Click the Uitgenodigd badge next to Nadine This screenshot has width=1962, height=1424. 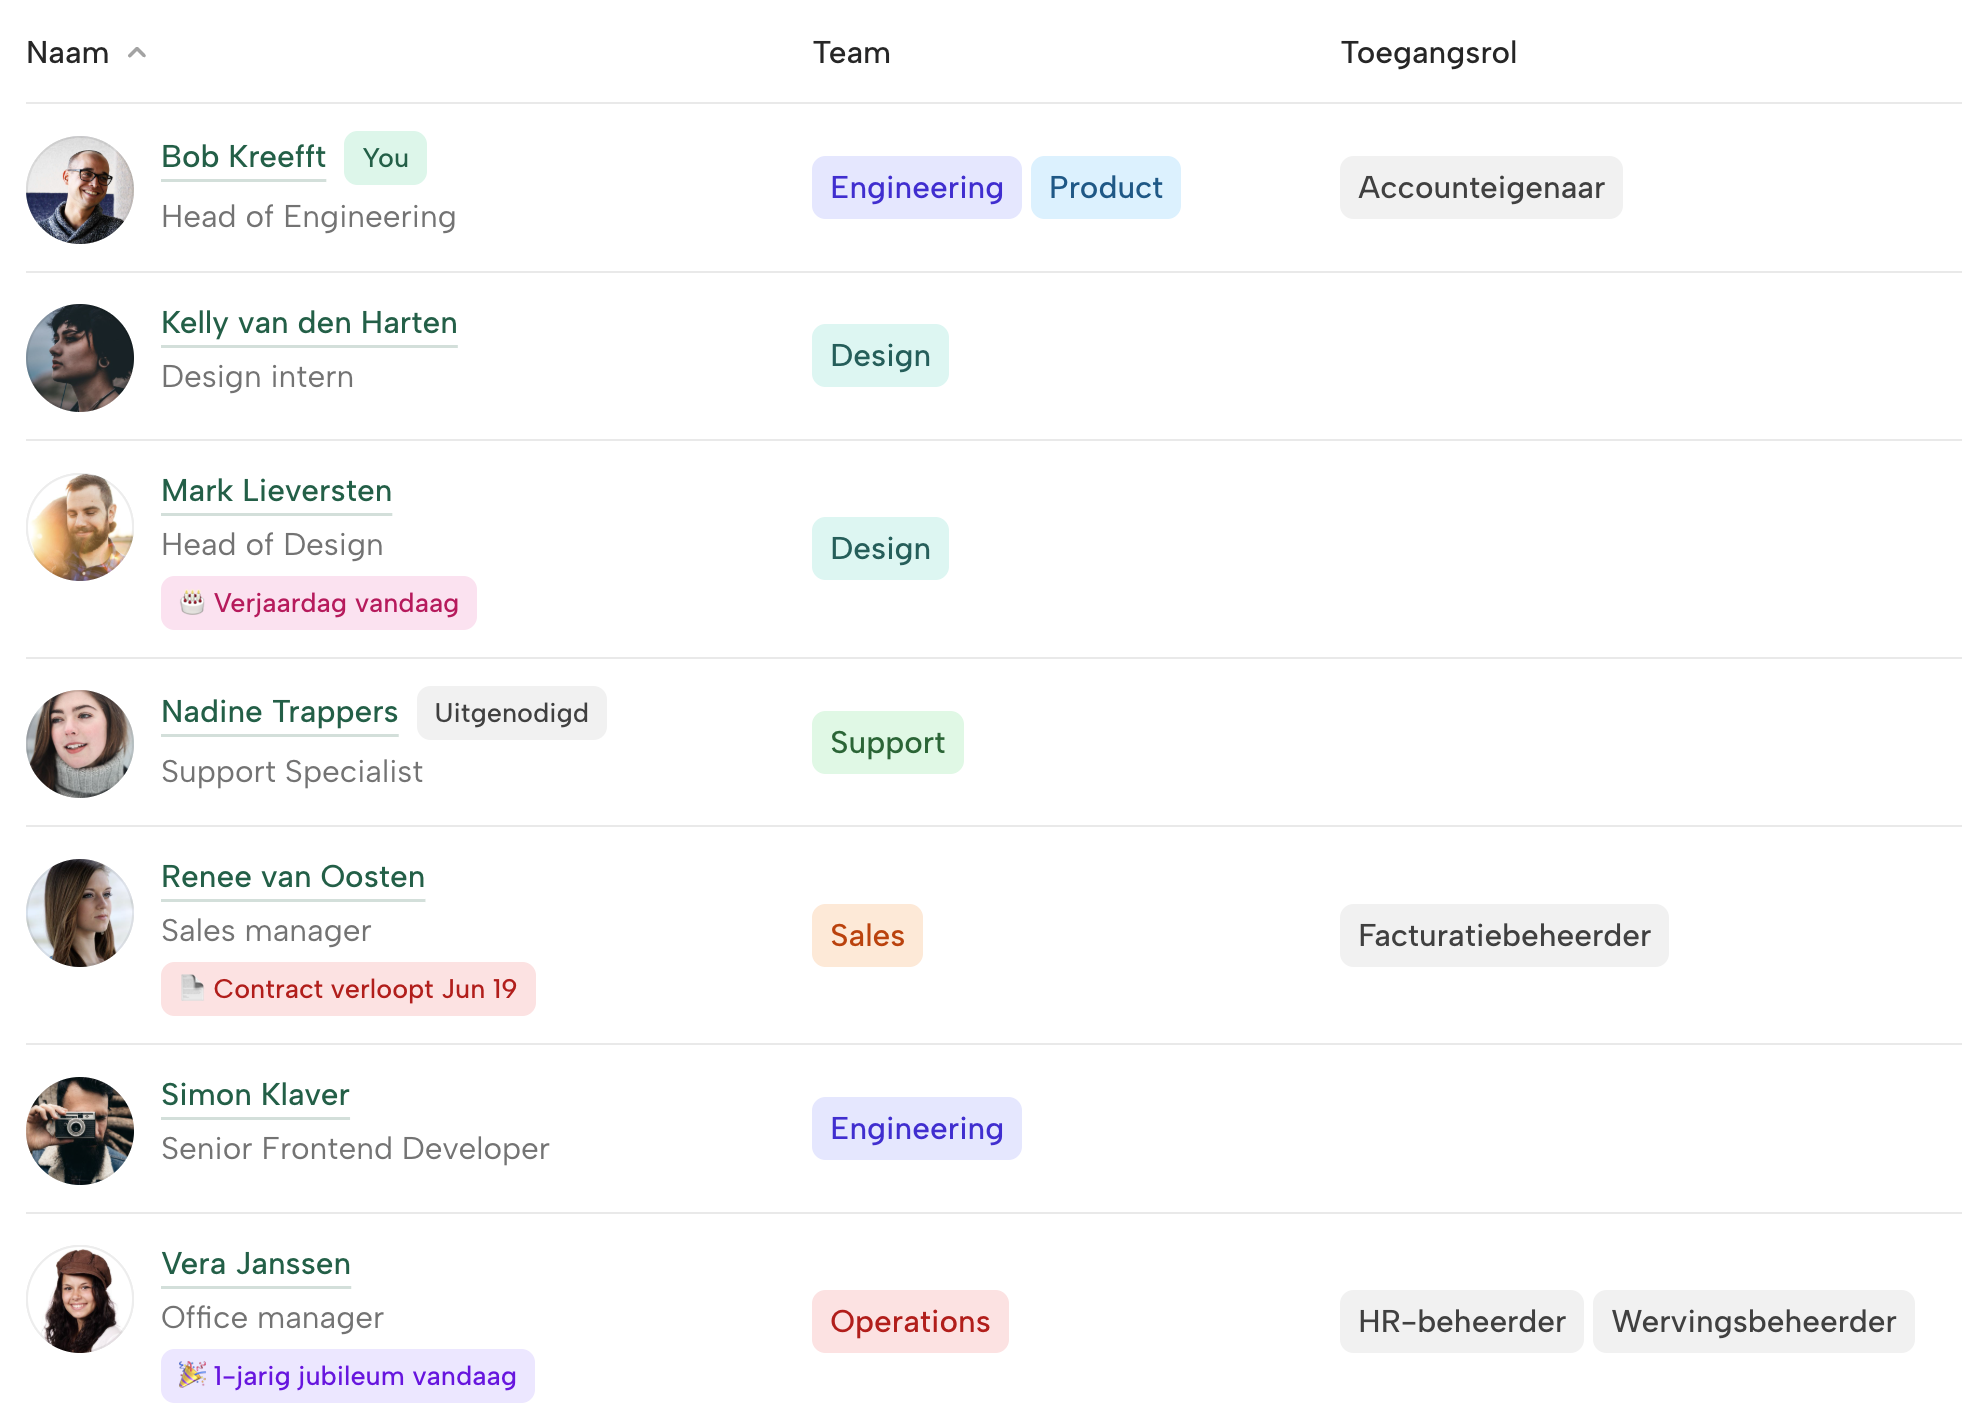pos(511,713)
